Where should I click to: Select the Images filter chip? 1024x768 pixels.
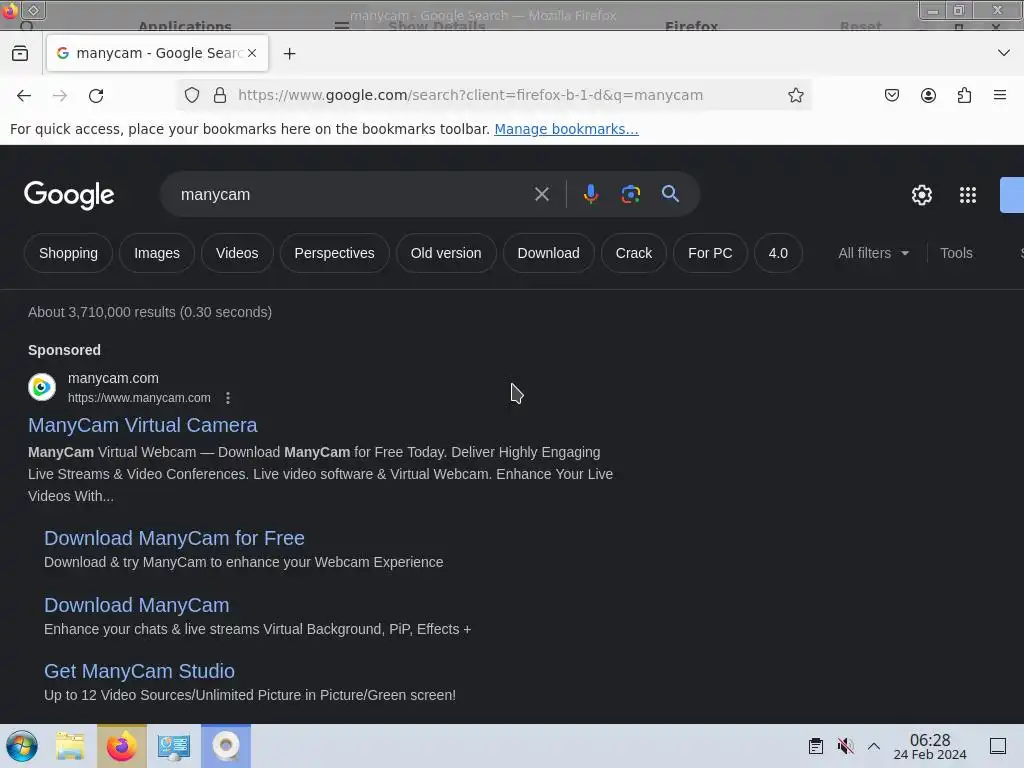[157, 253]
